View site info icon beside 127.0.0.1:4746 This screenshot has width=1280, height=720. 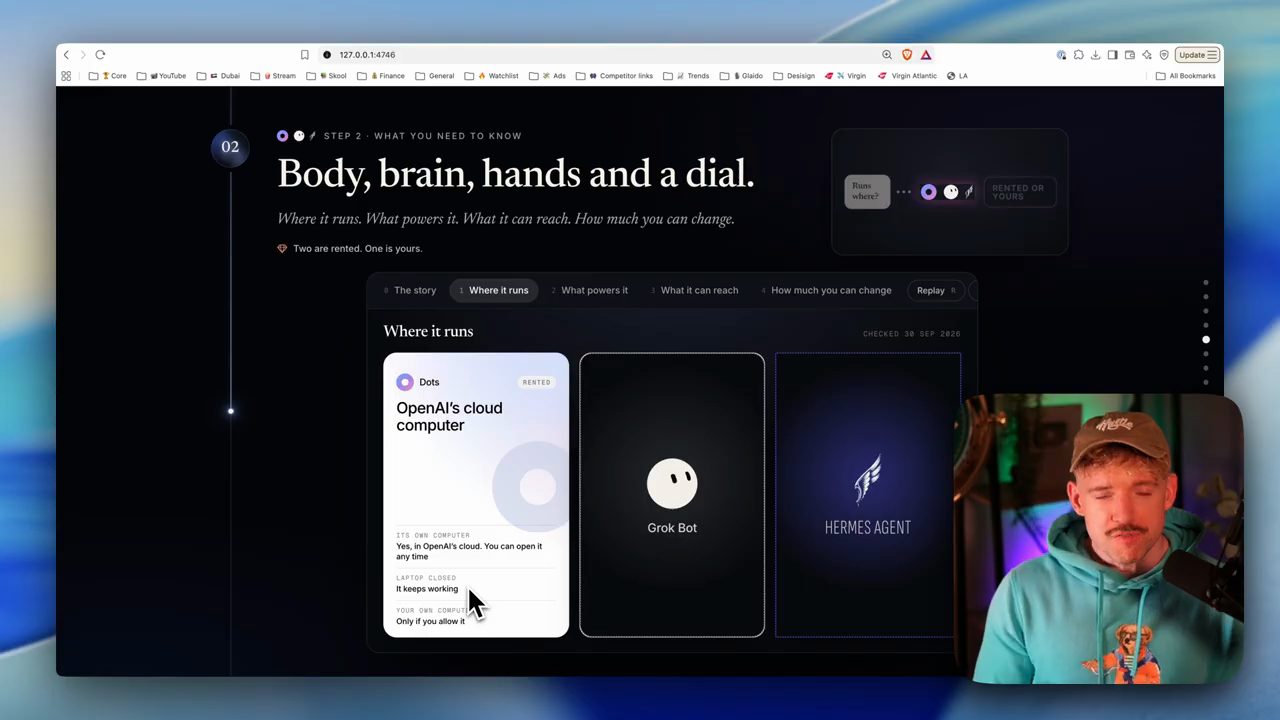tap(327, 55)
